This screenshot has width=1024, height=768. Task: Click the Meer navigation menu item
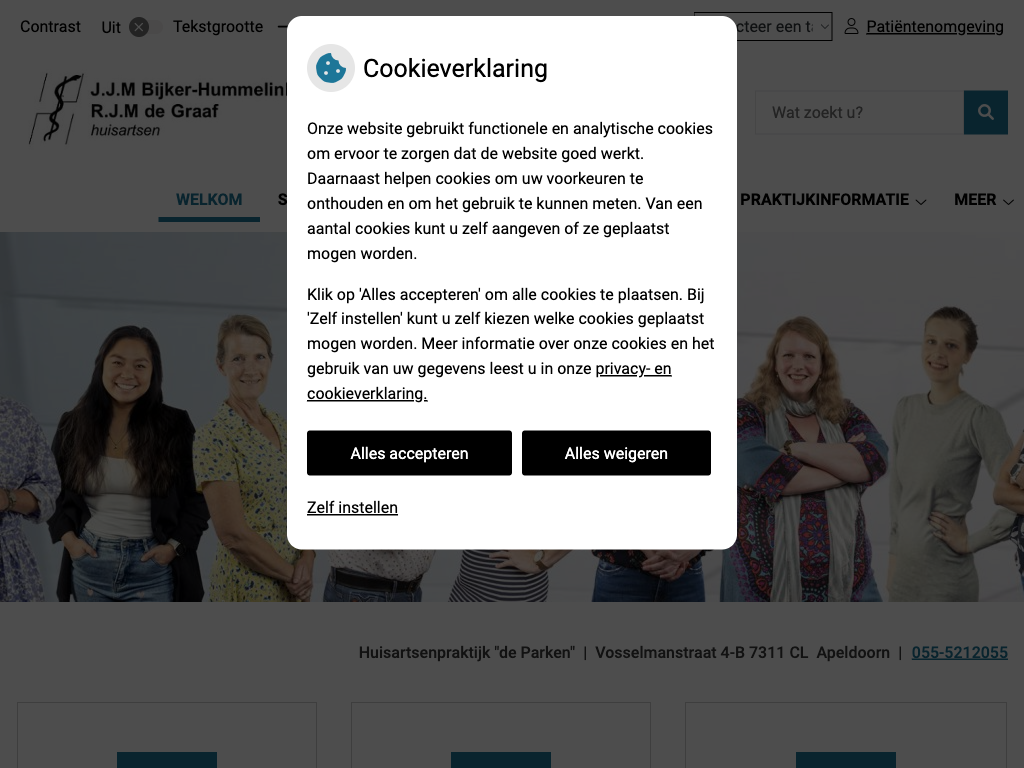(x=975, y=200)
